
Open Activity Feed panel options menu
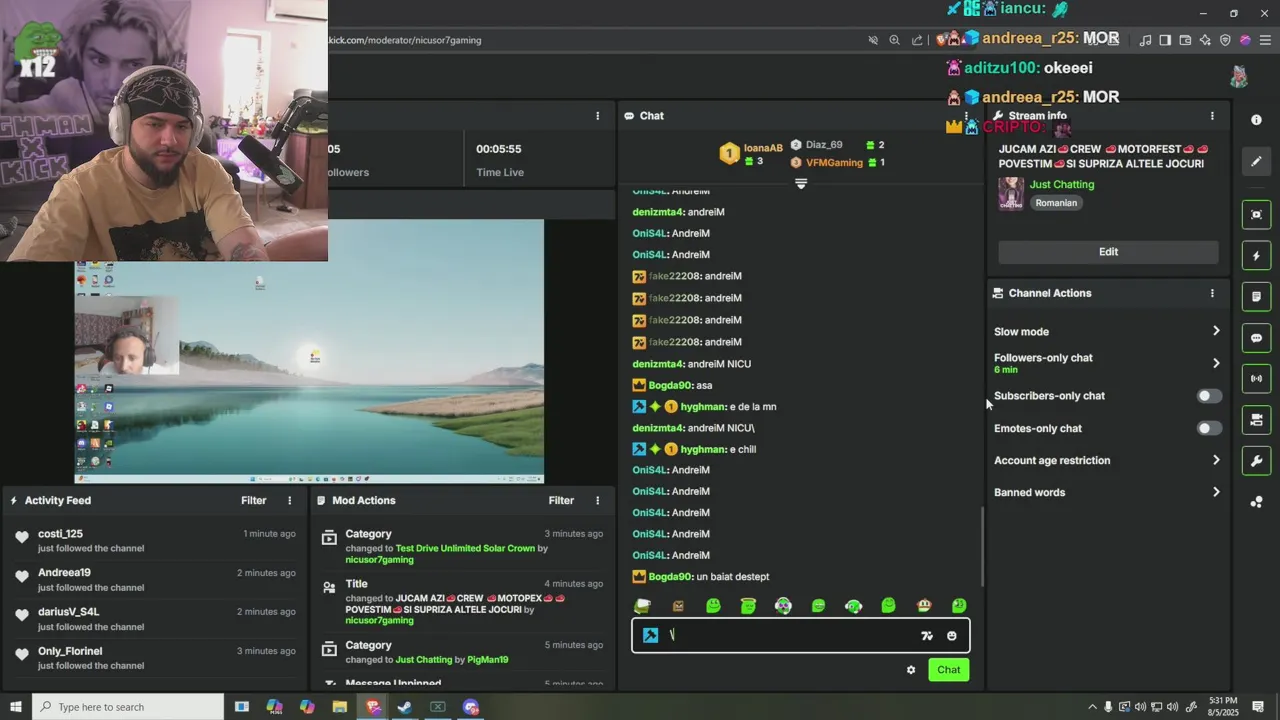click(x=290, y=500)
